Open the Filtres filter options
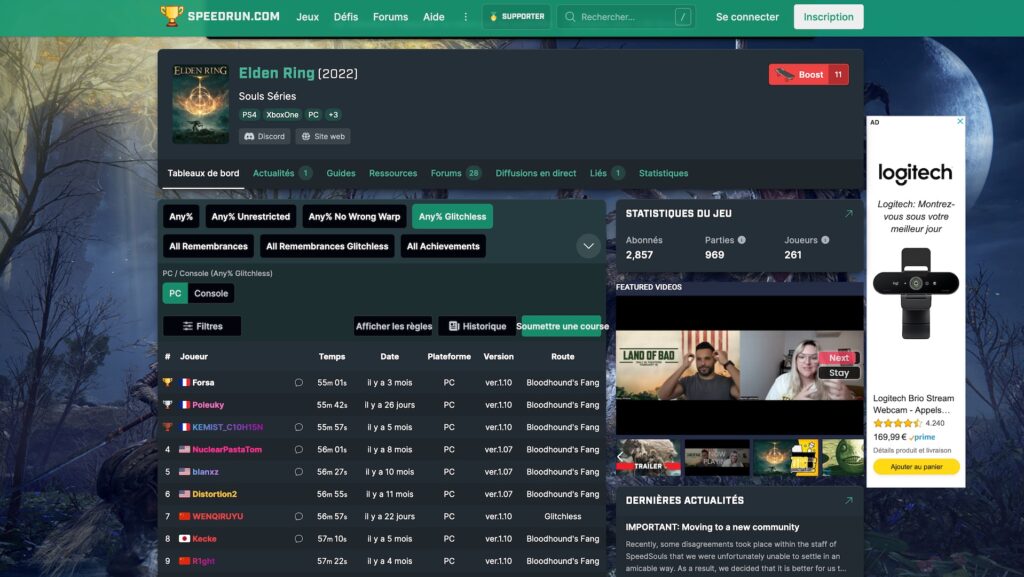The height and width of the screenshot is (577, 1024). pyautogui.click(x=202, y=326)
